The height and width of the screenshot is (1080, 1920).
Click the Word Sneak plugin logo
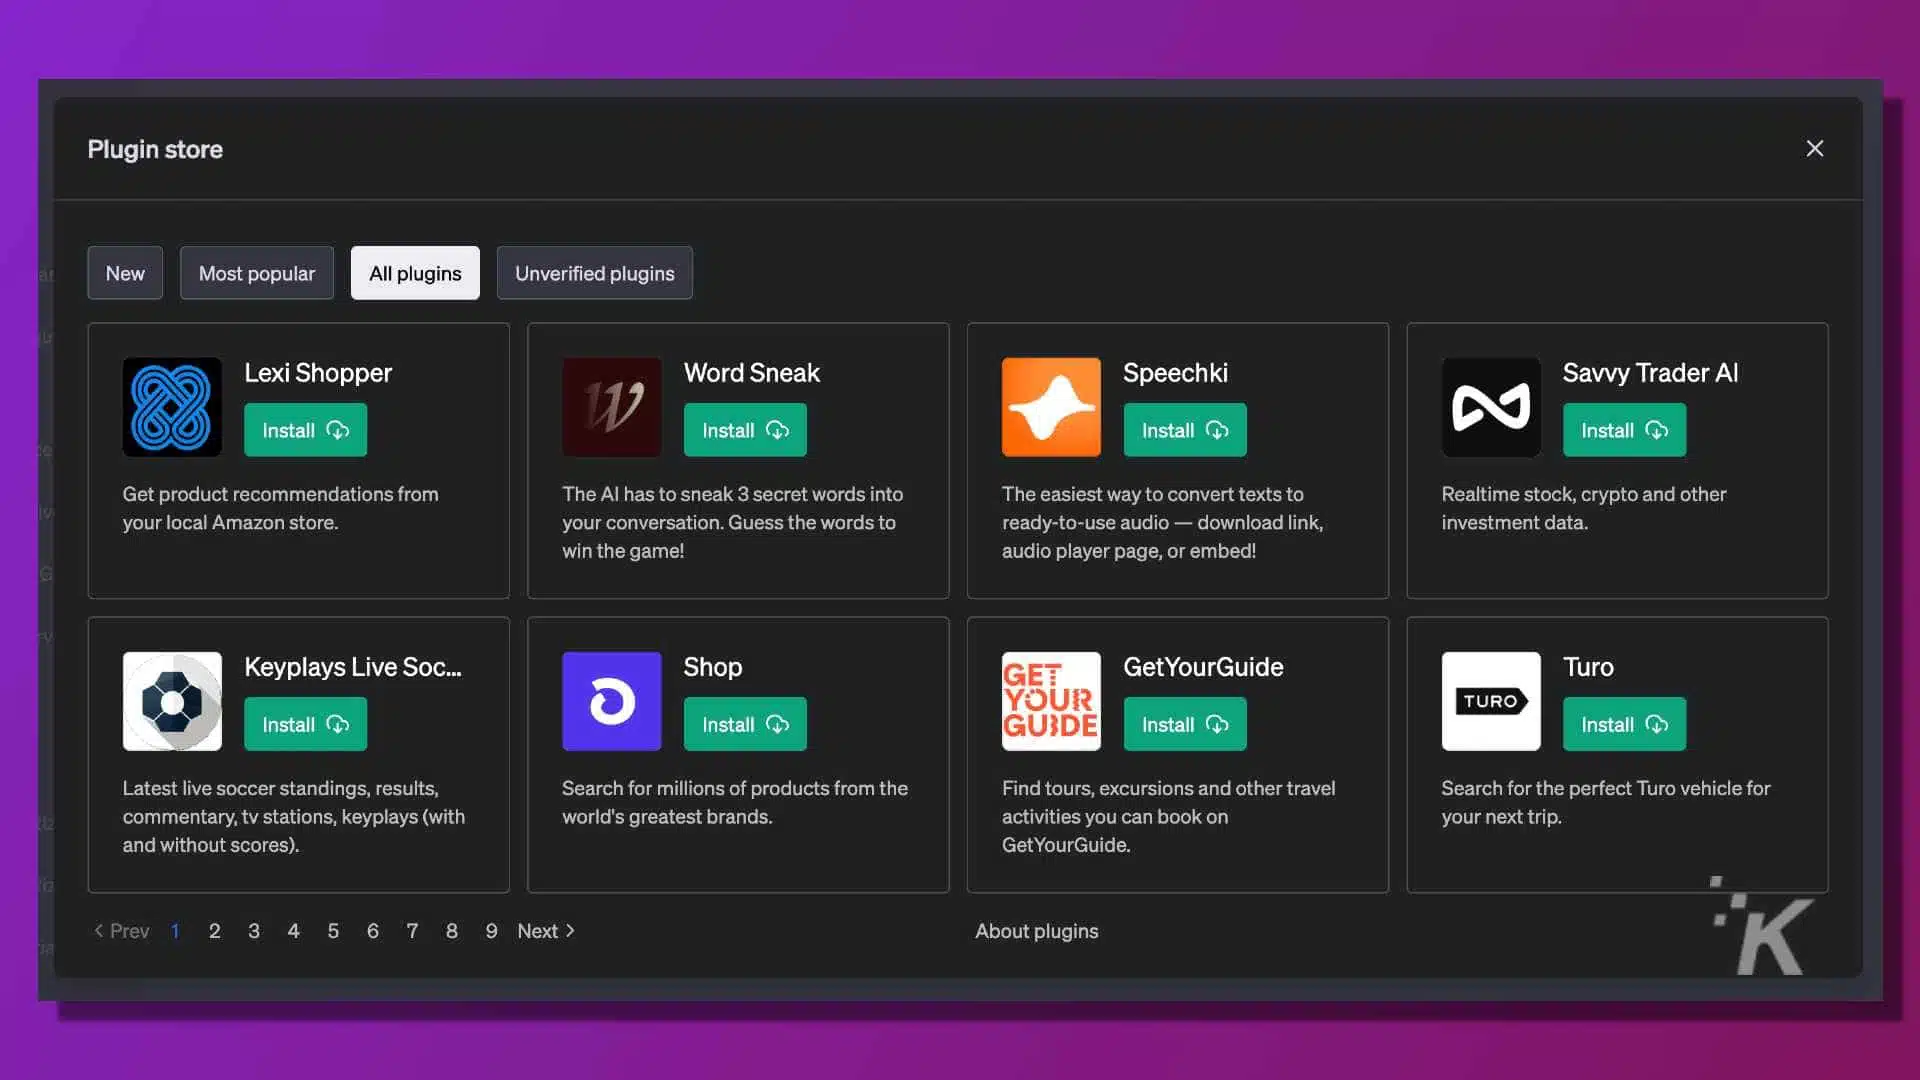[x=611, y=407]
